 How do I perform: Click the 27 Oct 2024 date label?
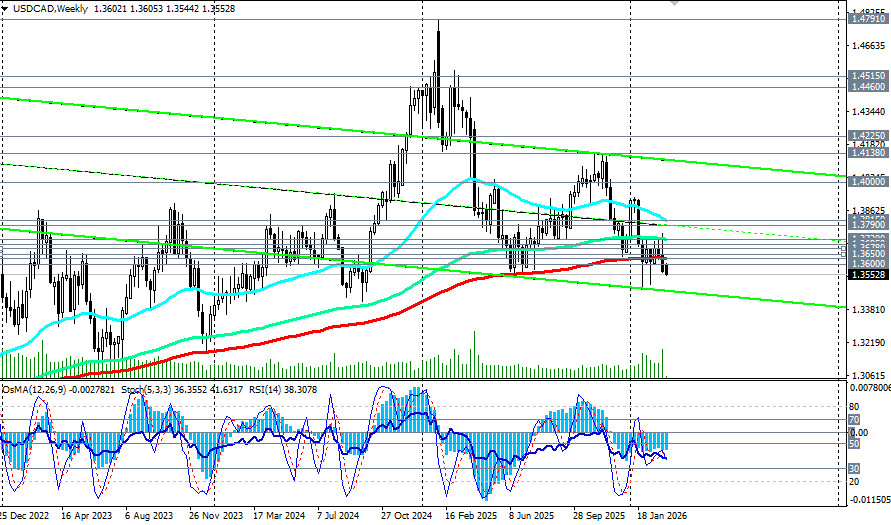point(407,516)
